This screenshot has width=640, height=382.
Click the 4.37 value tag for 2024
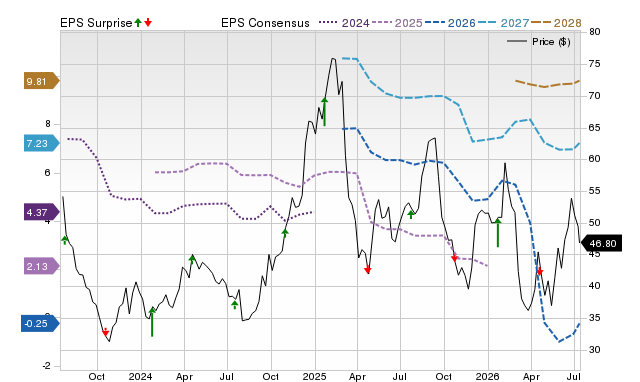click(41, 212)
